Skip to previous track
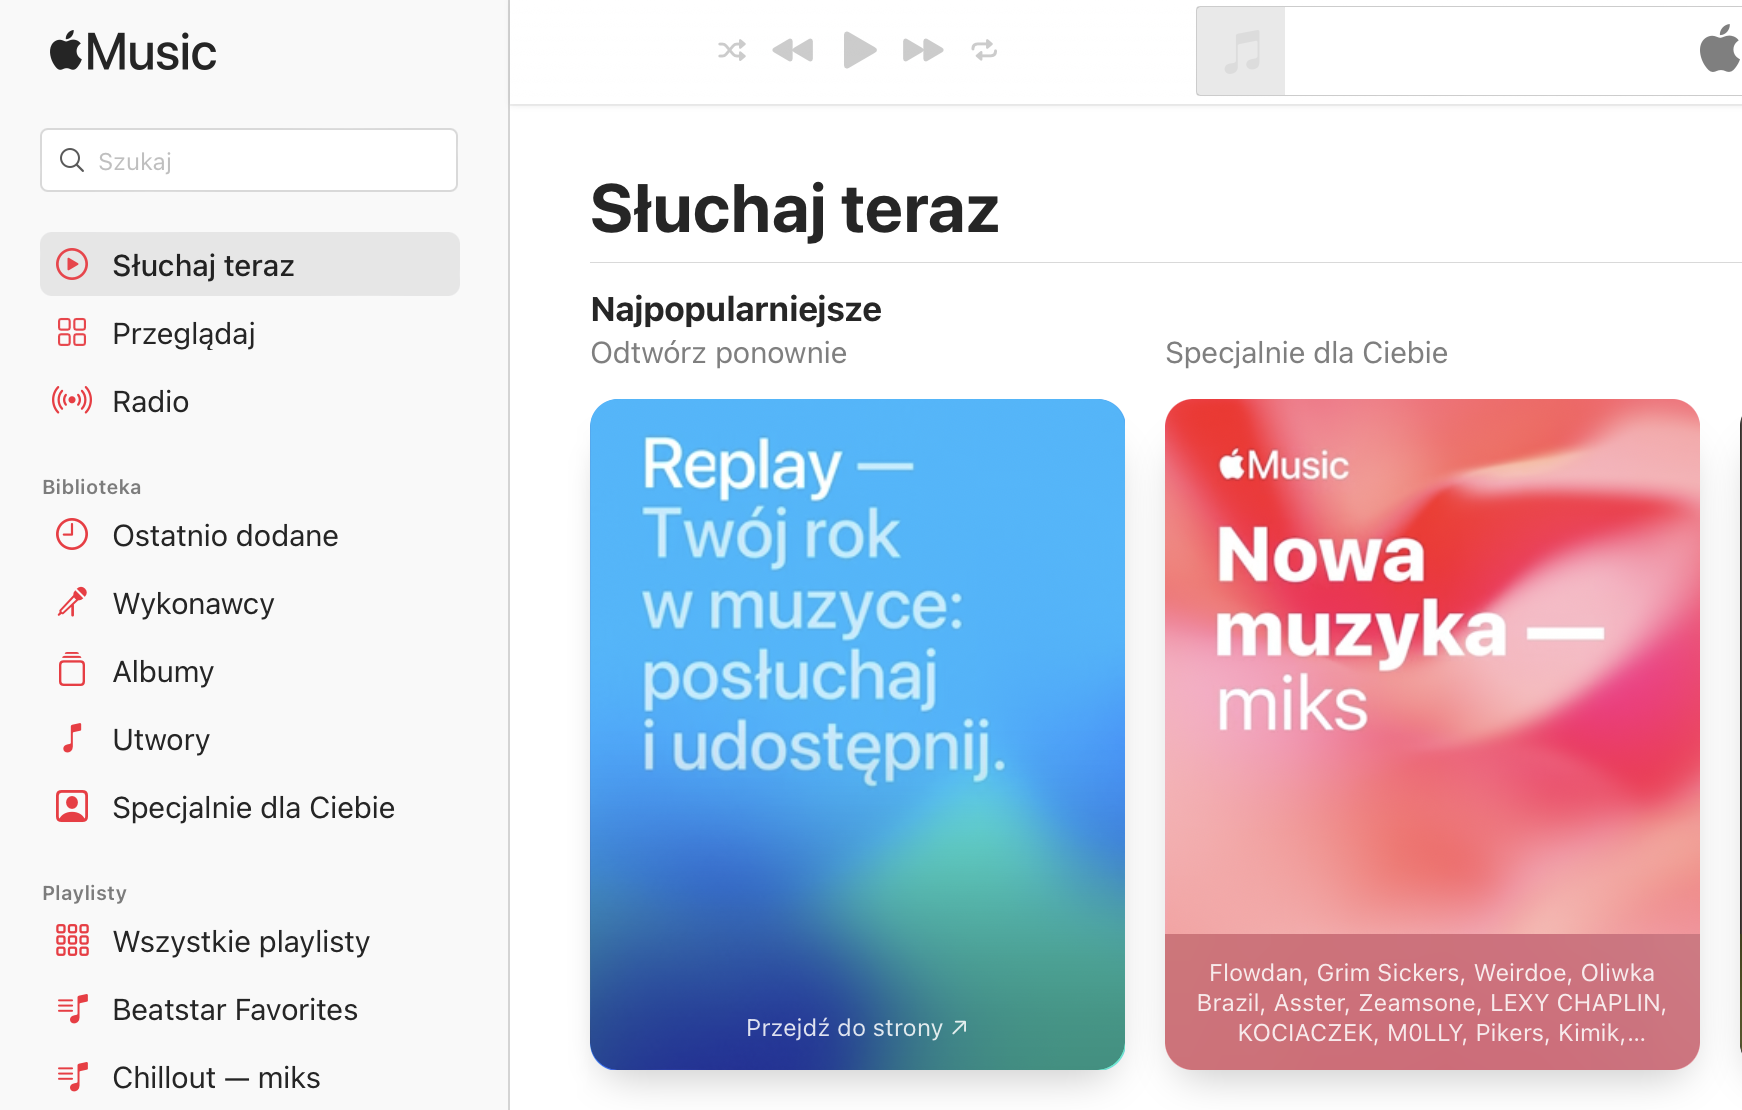Viewport: 1742px width, 1110px height. tap(793, 50)
